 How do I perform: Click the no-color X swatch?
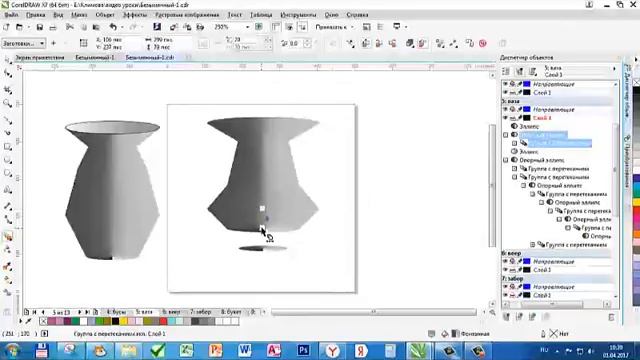(43, 322)
